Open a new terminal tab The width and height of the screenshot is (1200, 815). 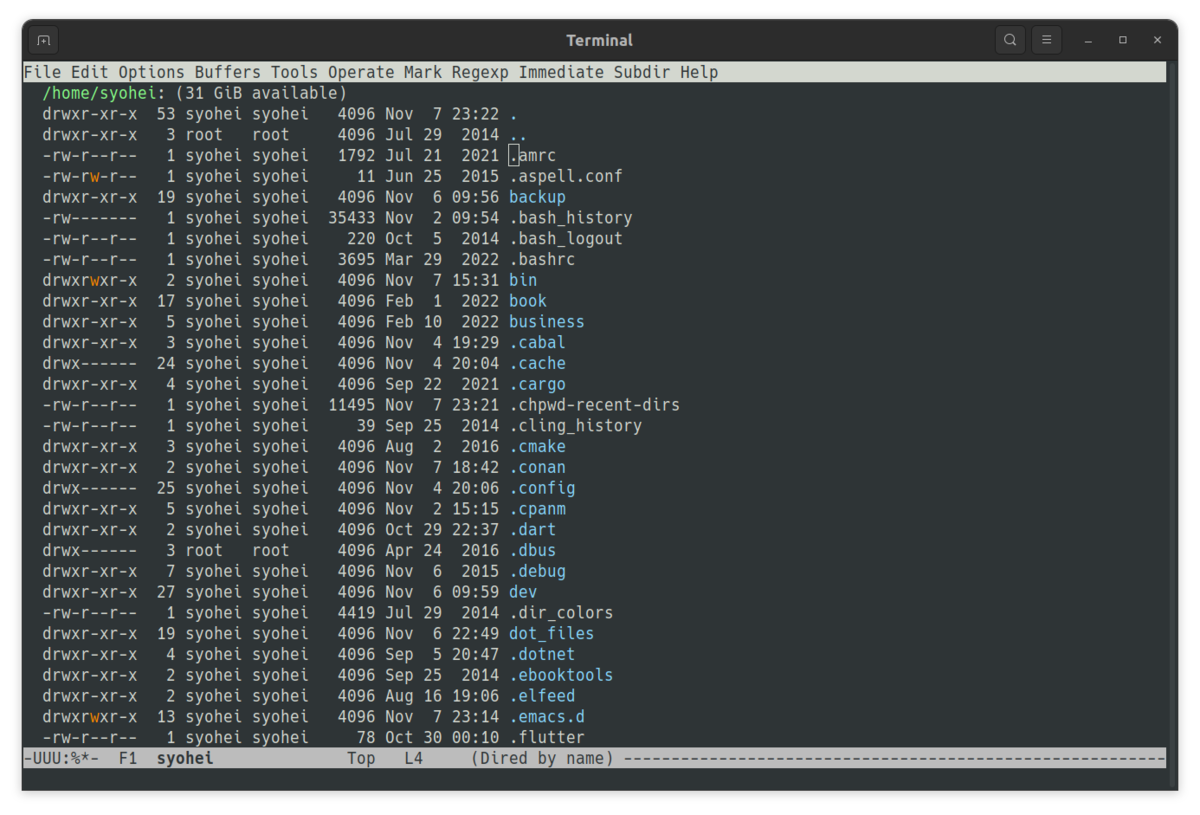41,39
